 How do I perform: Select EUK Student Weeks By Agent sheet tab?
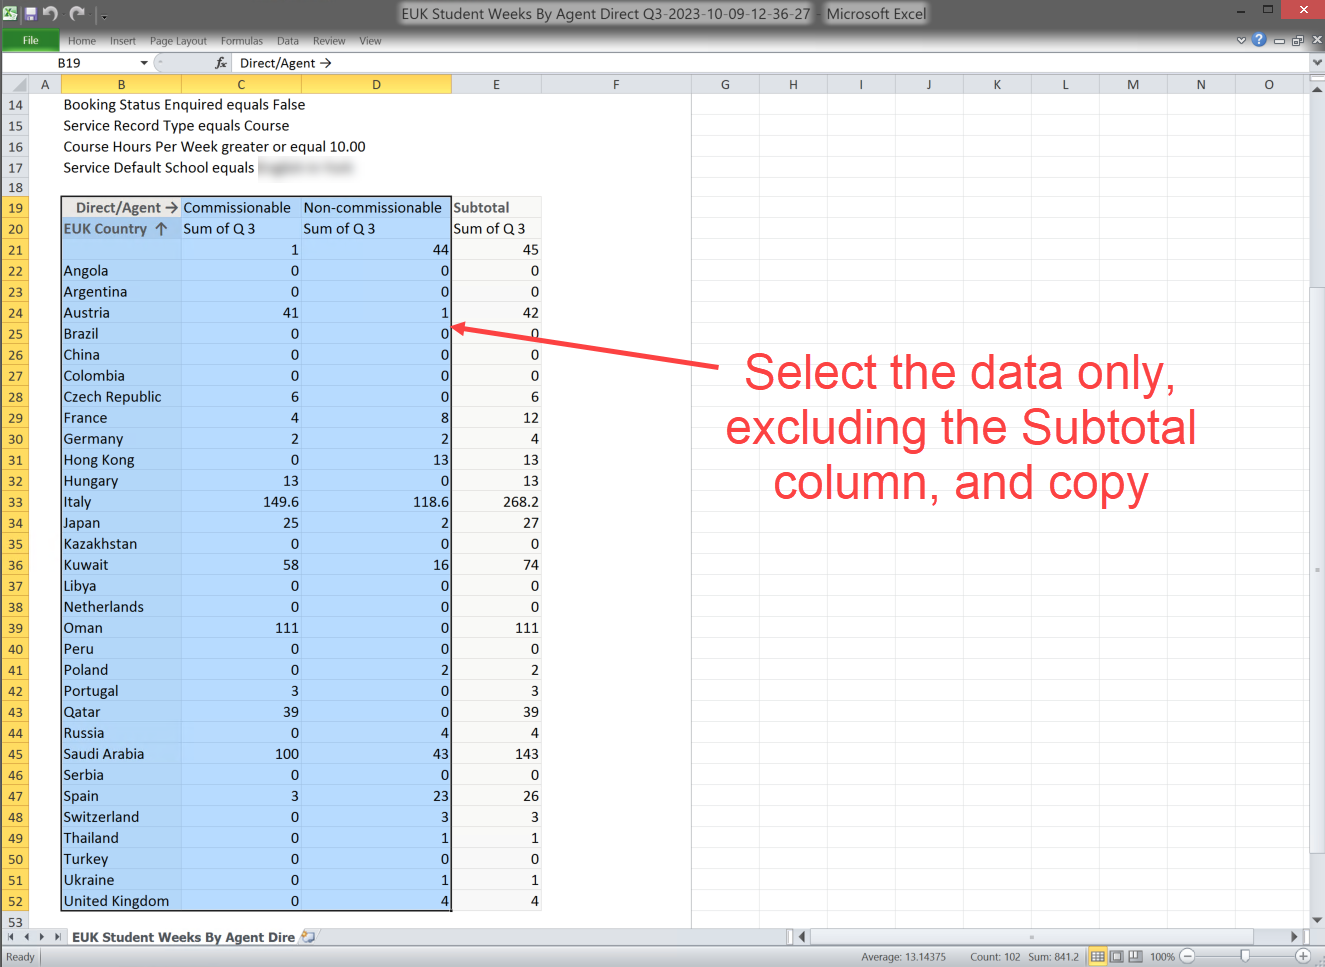(x=183, y=937)
